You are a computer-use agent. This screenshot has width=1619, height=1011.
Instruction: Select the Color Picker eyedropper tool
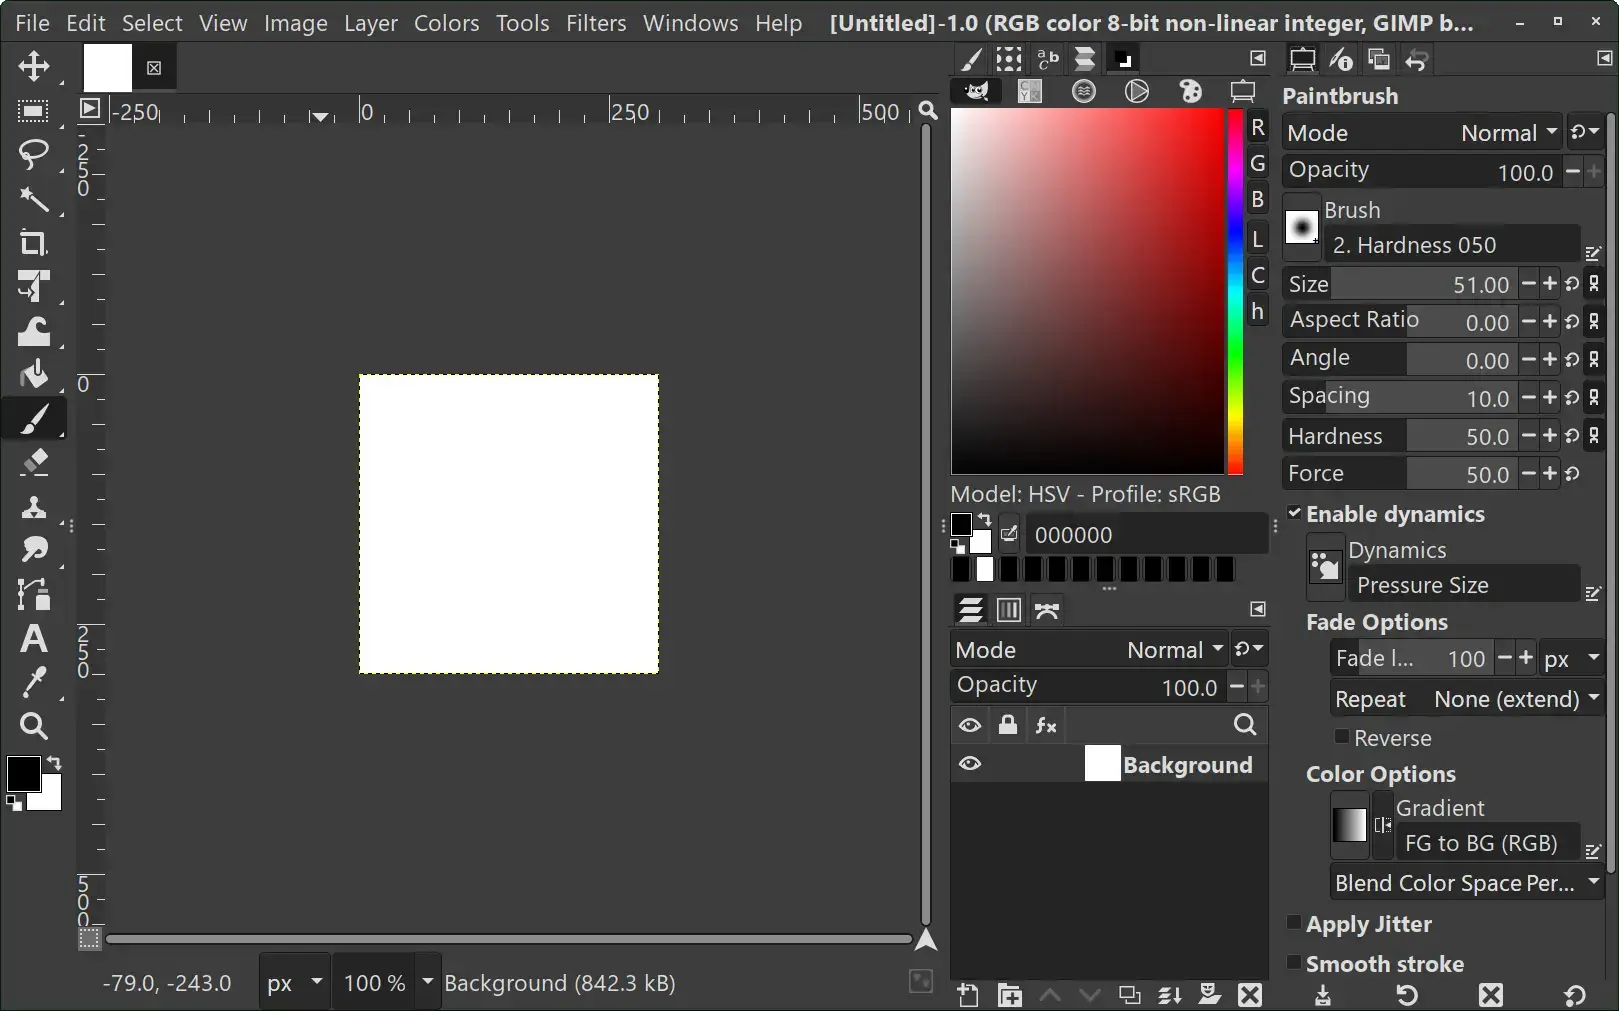34,682
